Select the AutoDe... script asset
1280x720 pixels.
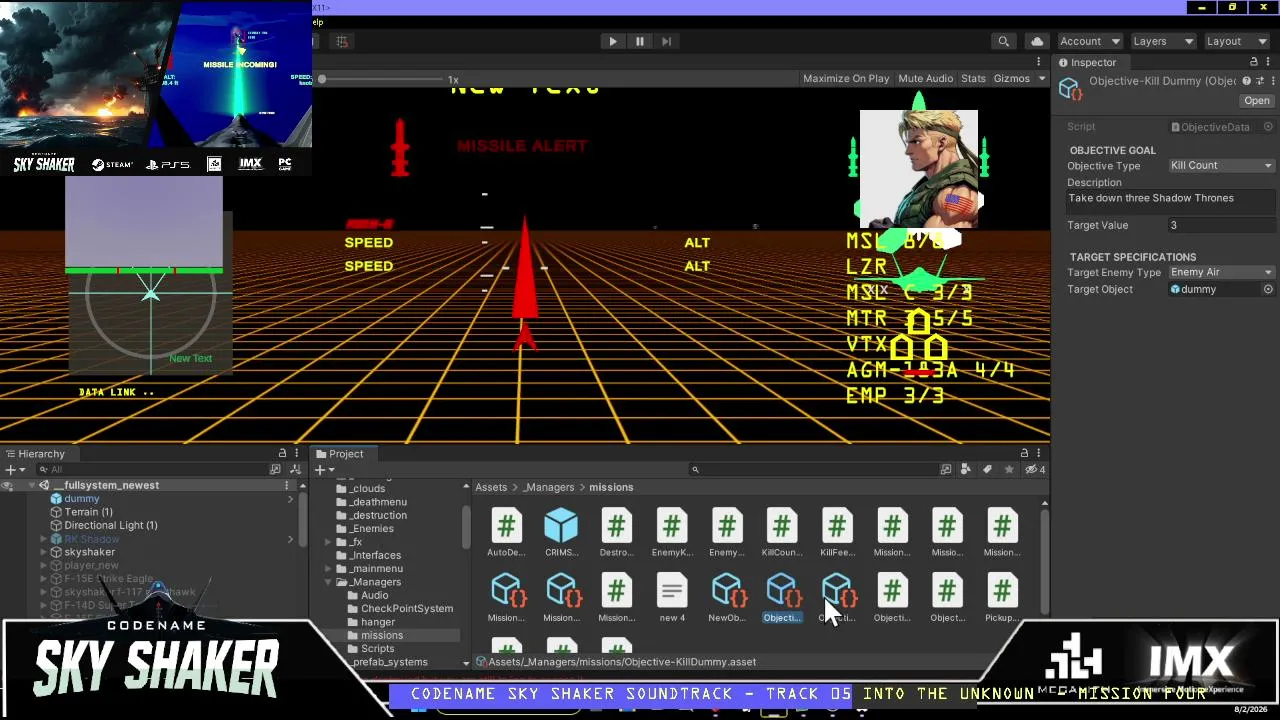pos(506,534)
